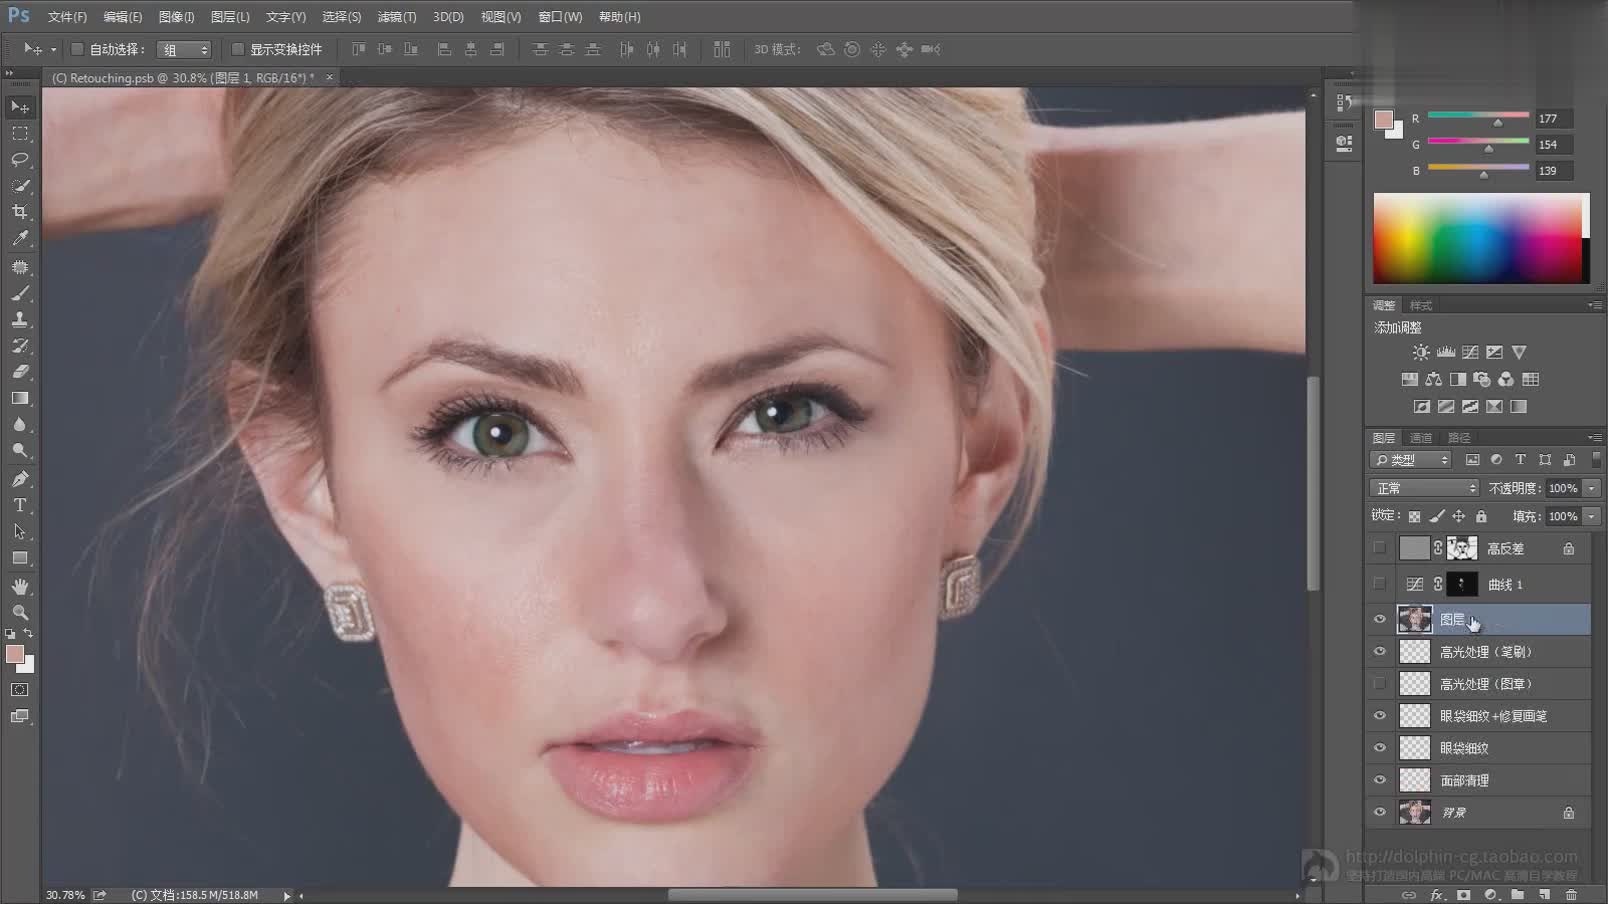Screen dimensions: 1608x904
Task: Enable the 显示变换控件 checkbox
Action: (x=238, y=49)
